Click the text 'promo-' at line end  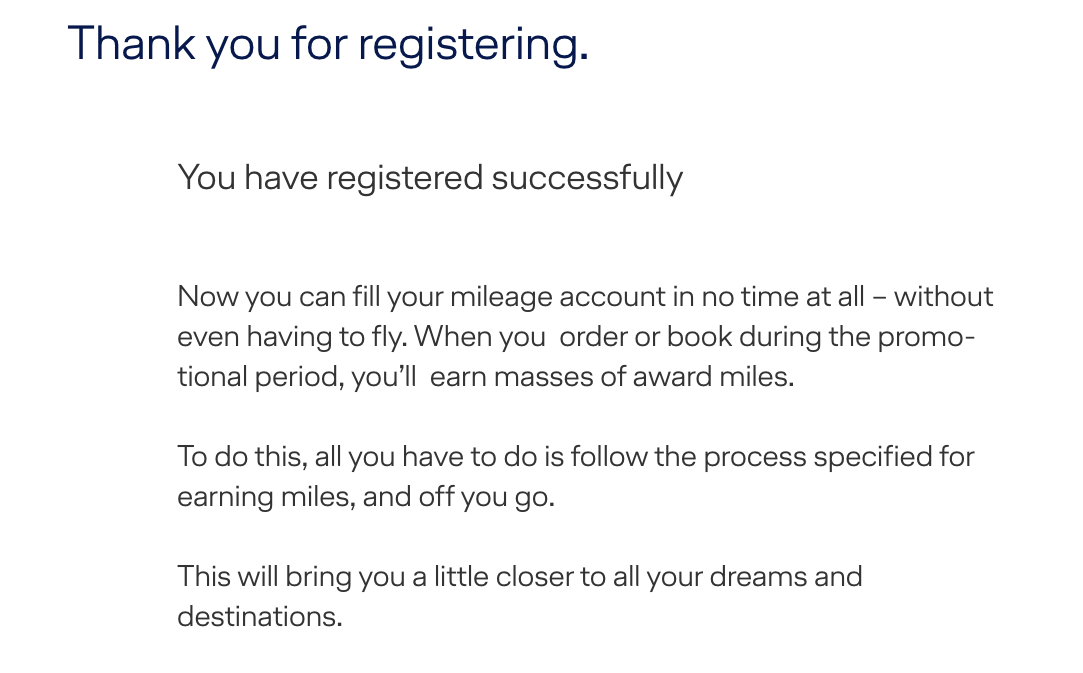[926, 338]
